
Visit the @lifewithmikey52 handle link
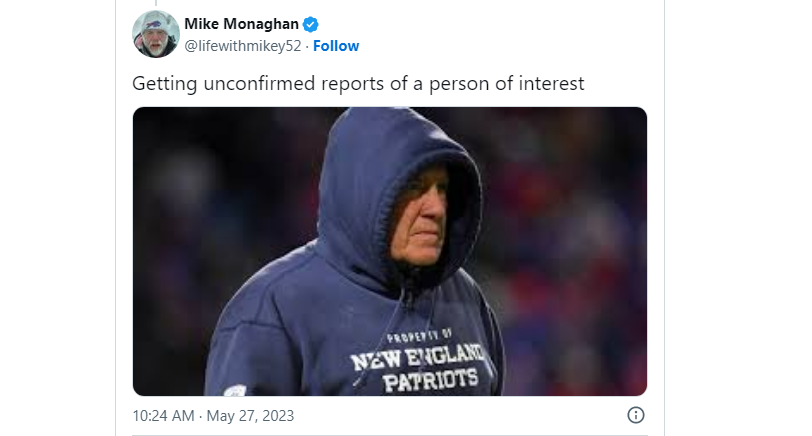tap(243, 46)
